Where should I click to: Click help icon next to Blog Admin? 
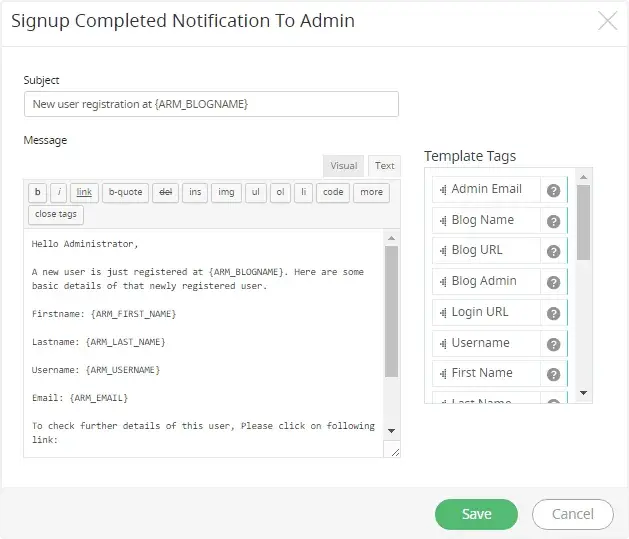553,282
